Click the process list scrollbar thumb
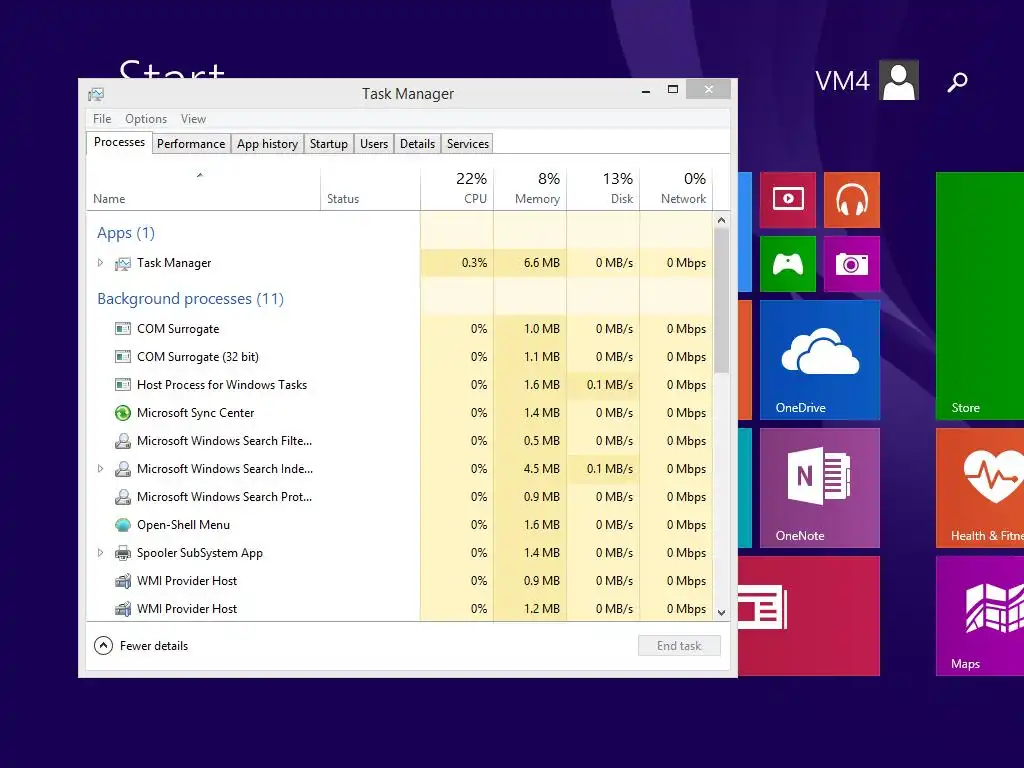1024x768 pixels. [x=722, y=300]
